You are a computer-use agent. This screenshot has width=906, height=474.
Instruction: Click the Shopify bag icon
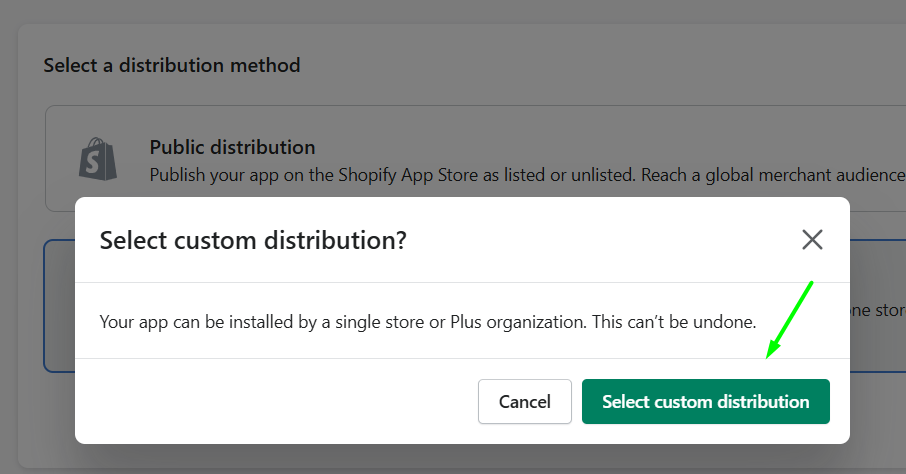tap(98, 159)
